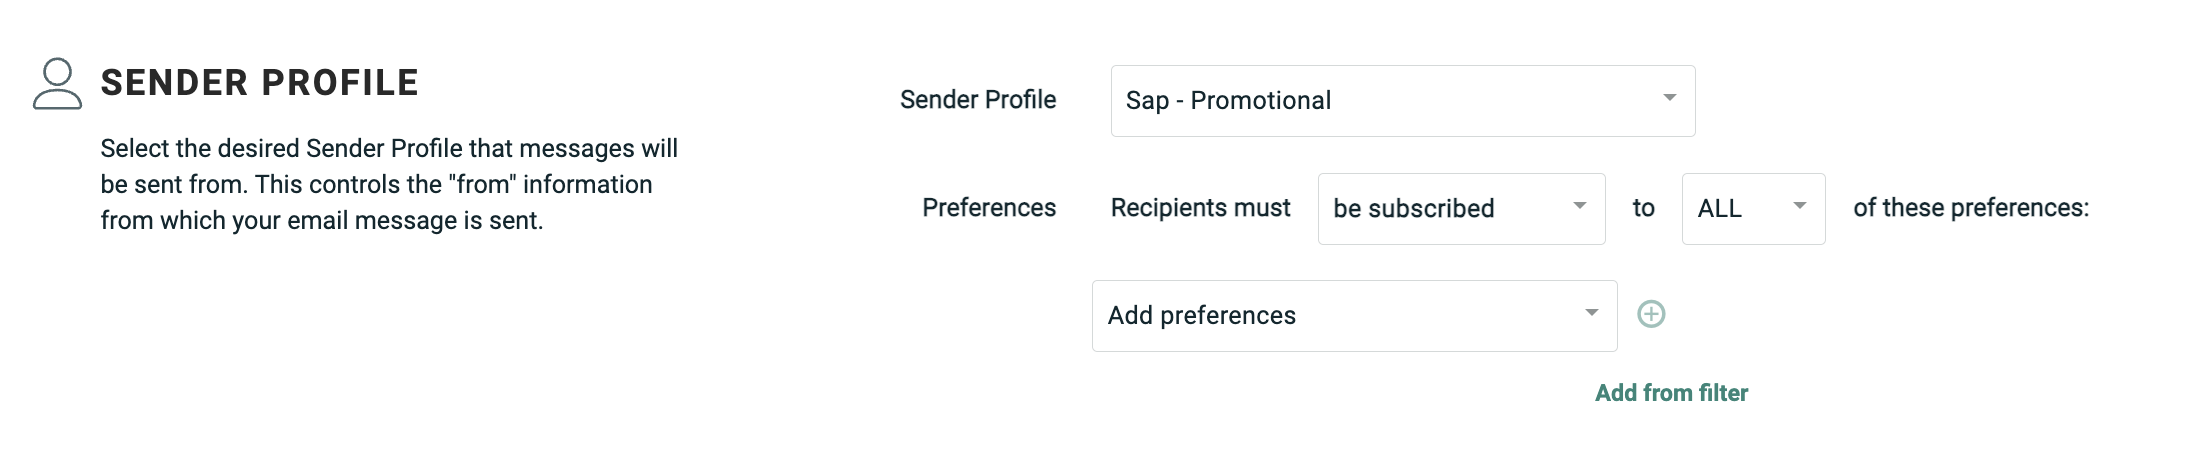
Task: Open the ALL preferences match dropdown
Action: coord(1752,209)
